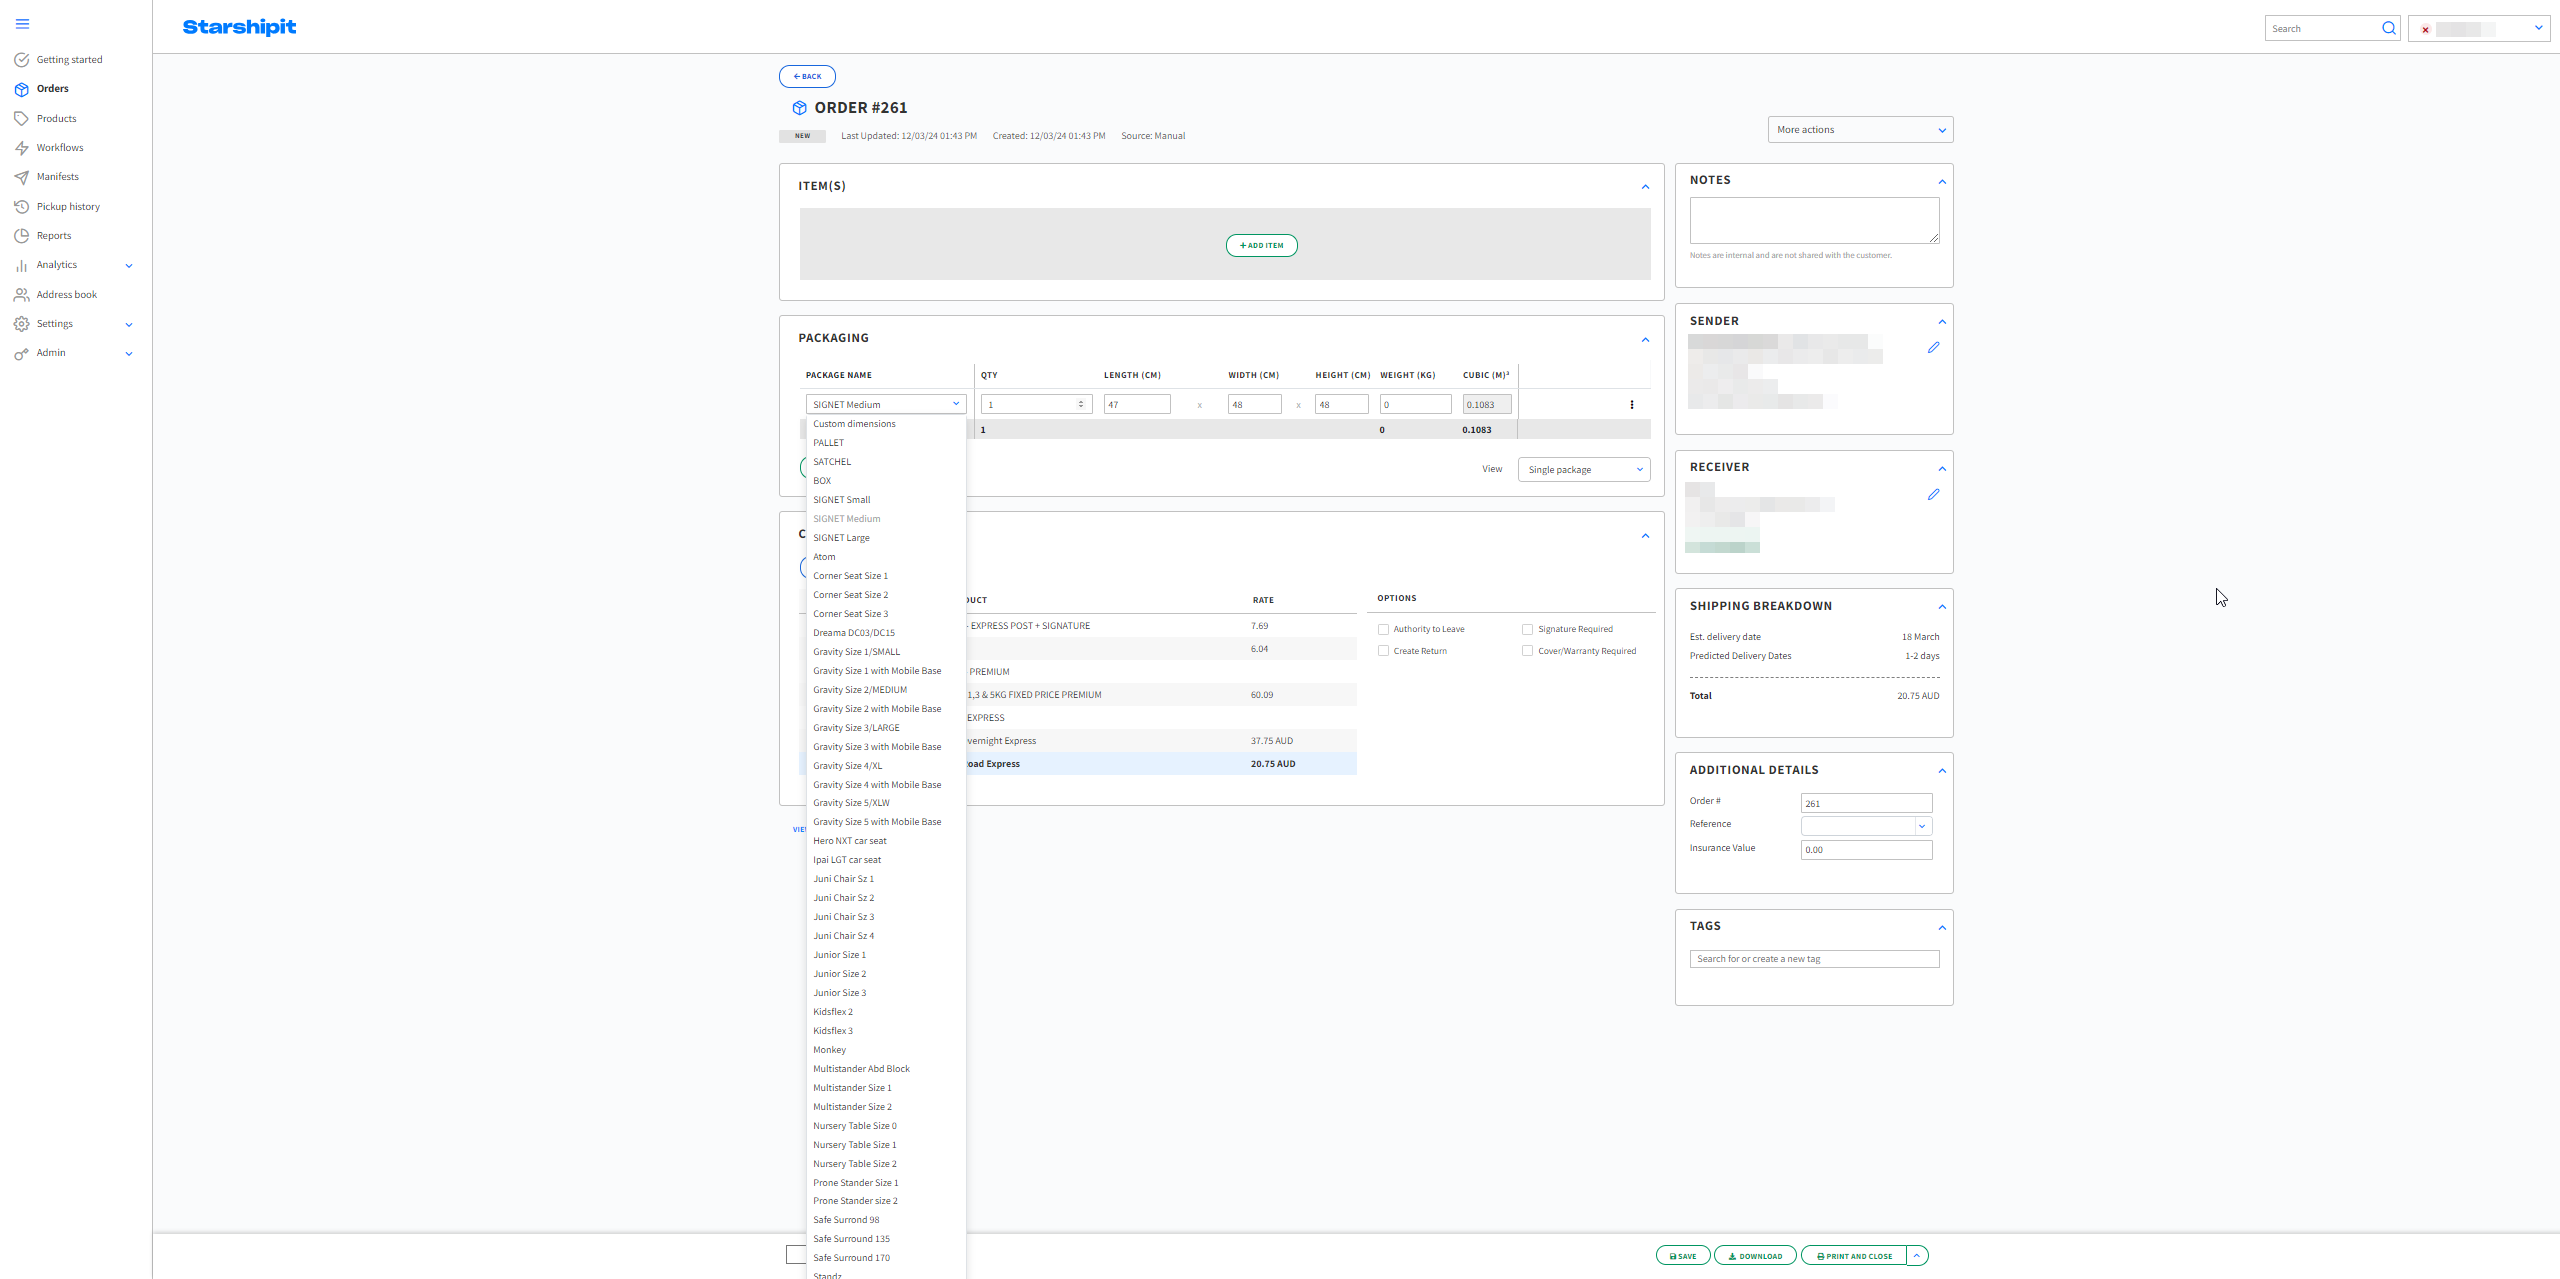
Task: Select the Overnight Express rate row
Action: point(1160,741)
